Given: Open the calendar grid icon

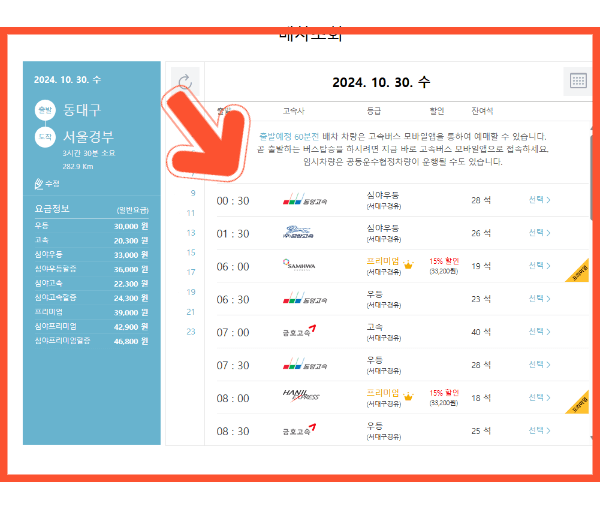Looking at the screenshot, I should coord(578,81).
